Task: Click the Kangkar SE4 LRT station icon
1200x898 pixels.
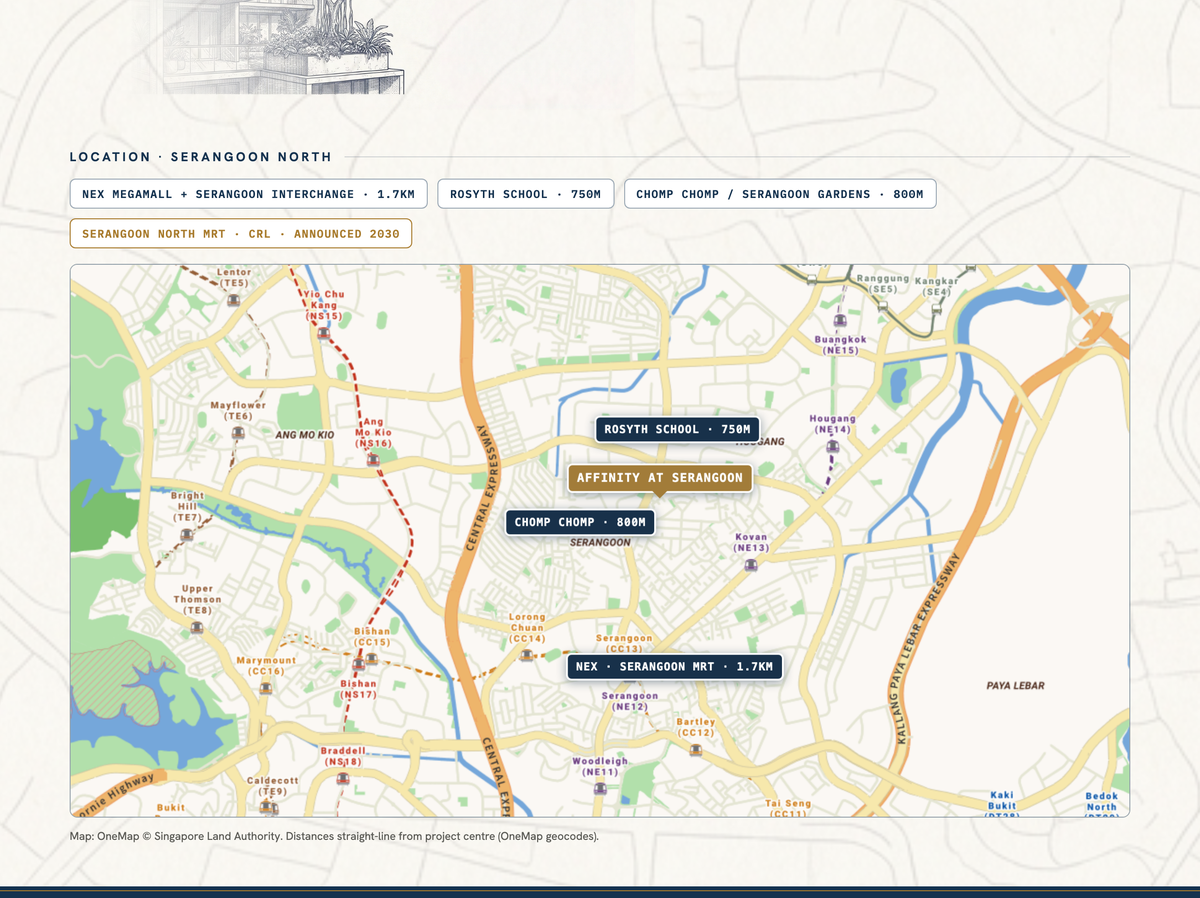Action: click(x=936, y=309)
